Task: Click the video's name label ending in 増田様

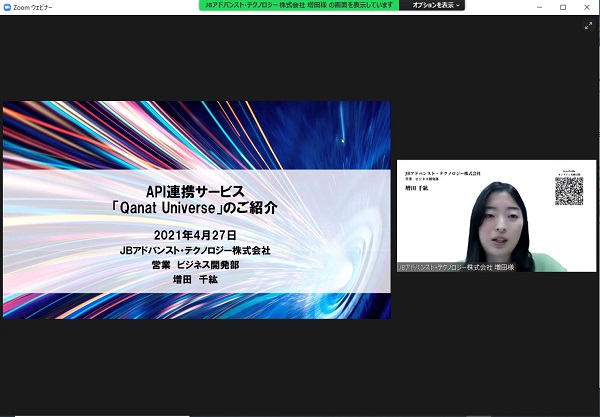Action: click(456, 267)
